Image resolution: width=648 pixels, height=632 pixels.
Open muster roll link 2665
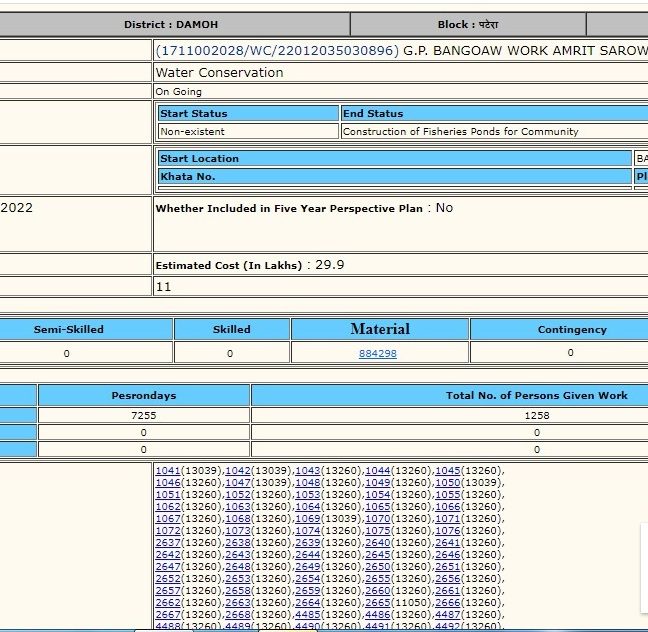click(x=377, y=602)
